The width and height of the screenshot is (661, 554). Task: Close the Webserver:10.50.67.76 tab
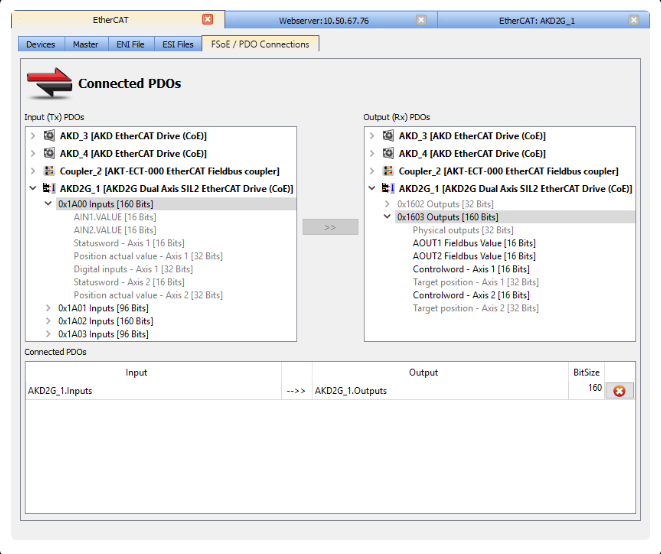click(421, 20)
